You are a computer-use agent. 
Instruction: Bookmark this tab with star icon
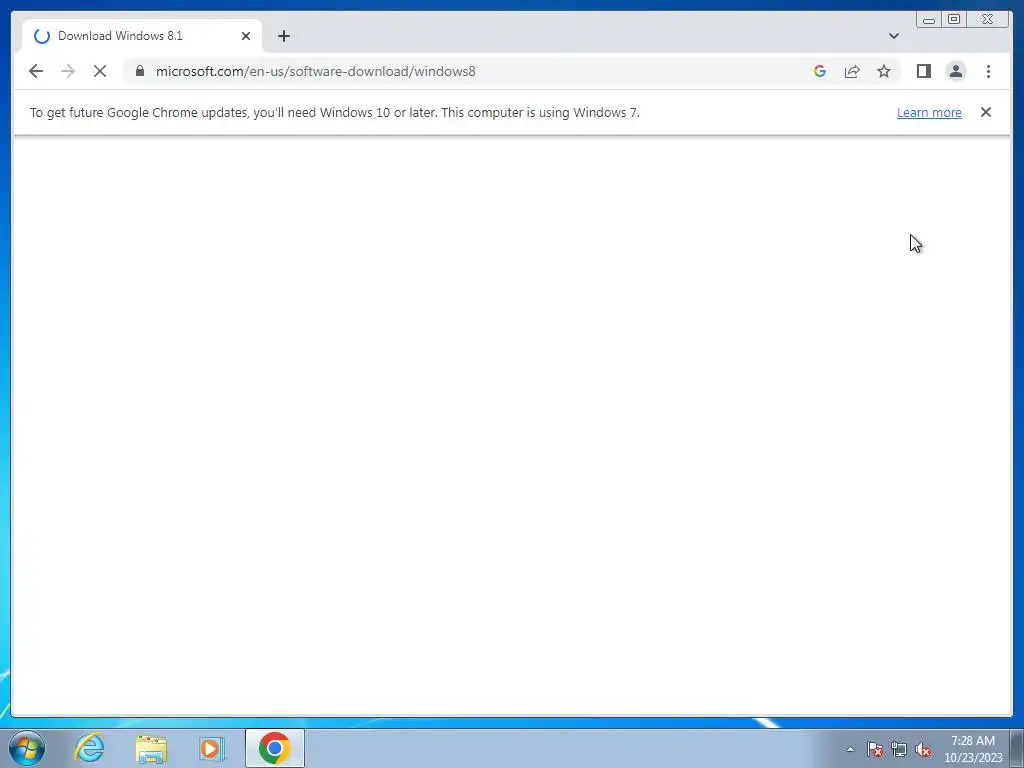click(x=884, y=71)
